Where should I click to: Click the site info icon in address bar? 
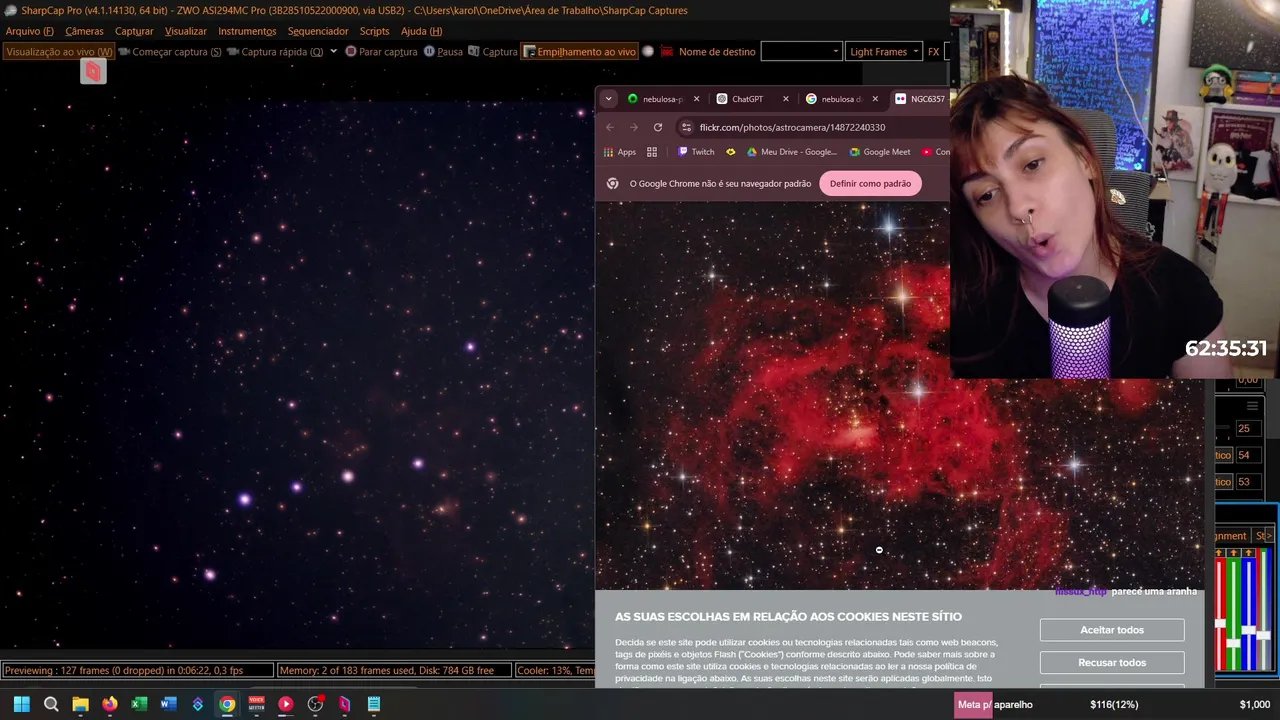tap(686, 127)
